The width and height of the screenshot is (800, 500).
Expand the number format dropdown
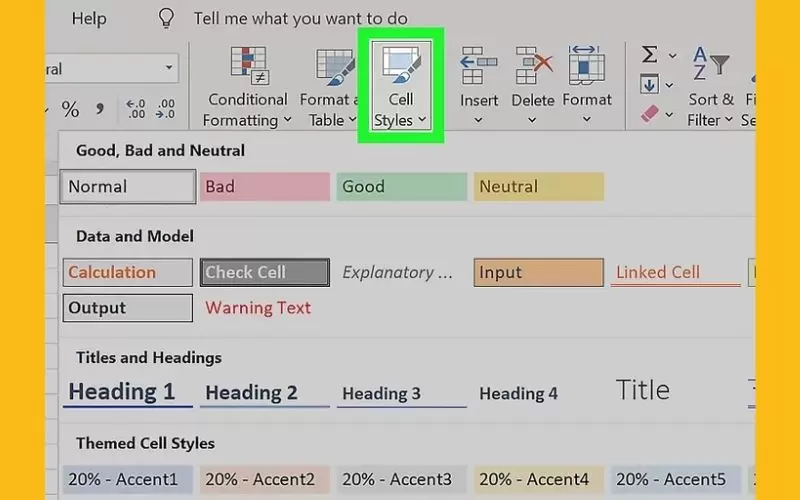point(169,68)
